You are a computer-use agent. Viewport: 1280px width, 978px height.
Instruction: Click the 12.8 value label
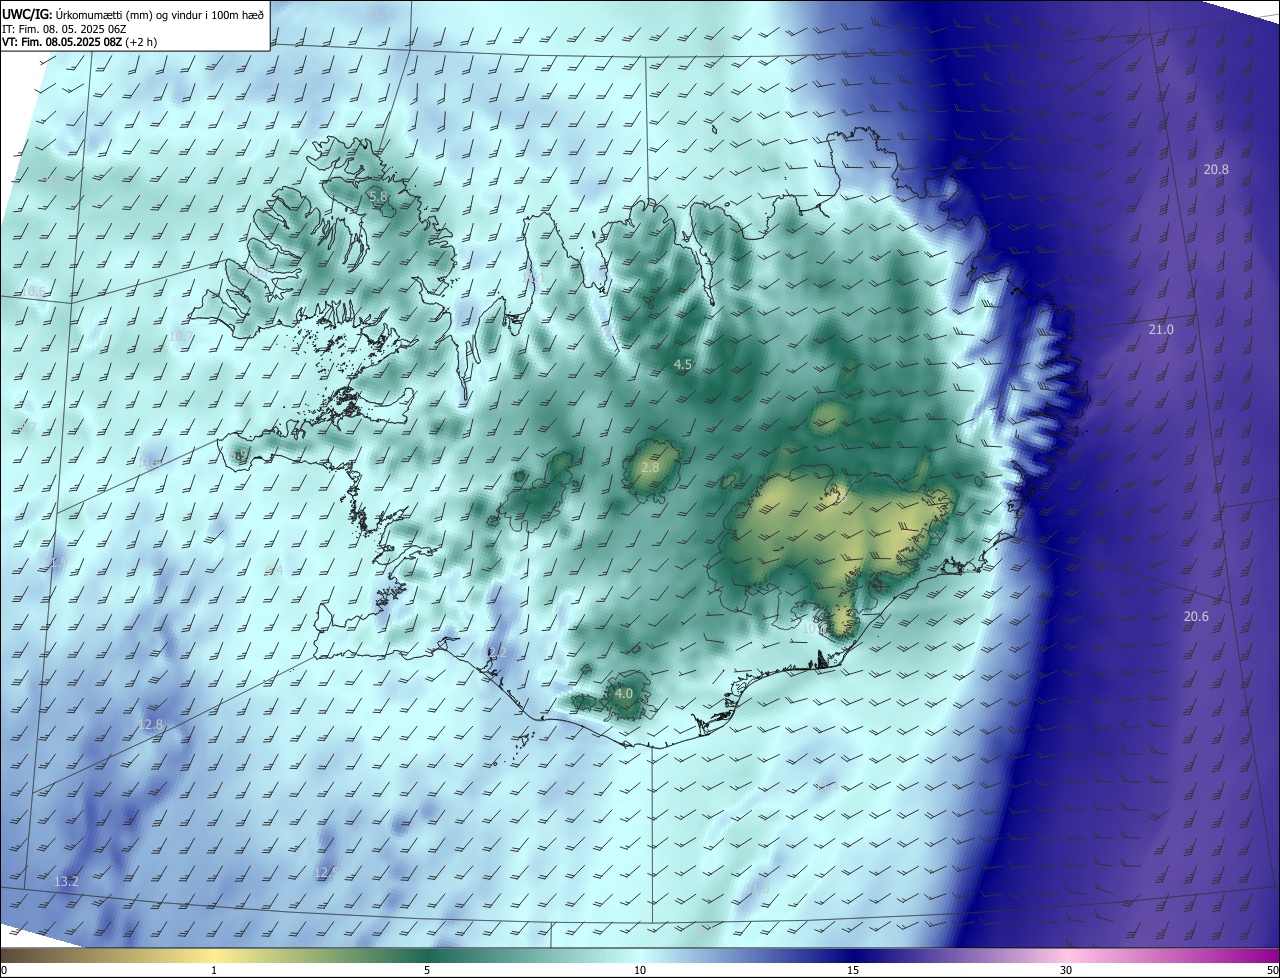click(x=150, y=725)
